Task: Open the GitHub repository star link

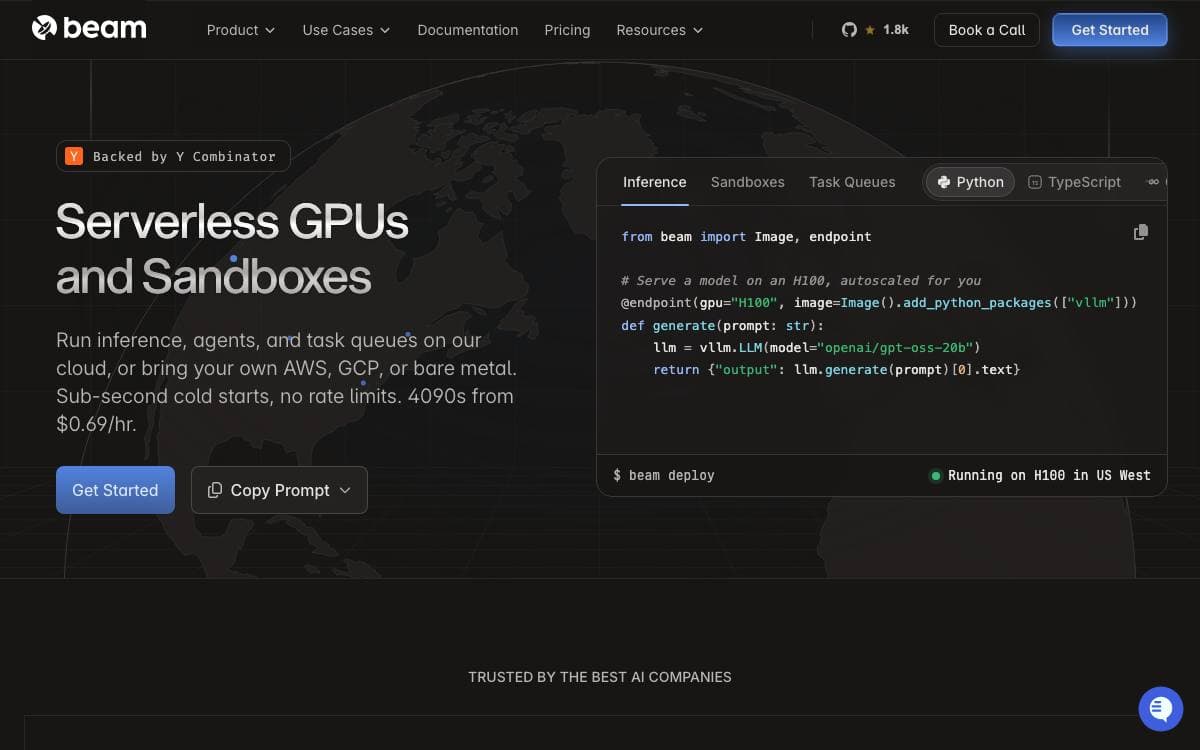Action: click(x=875, y=30)
